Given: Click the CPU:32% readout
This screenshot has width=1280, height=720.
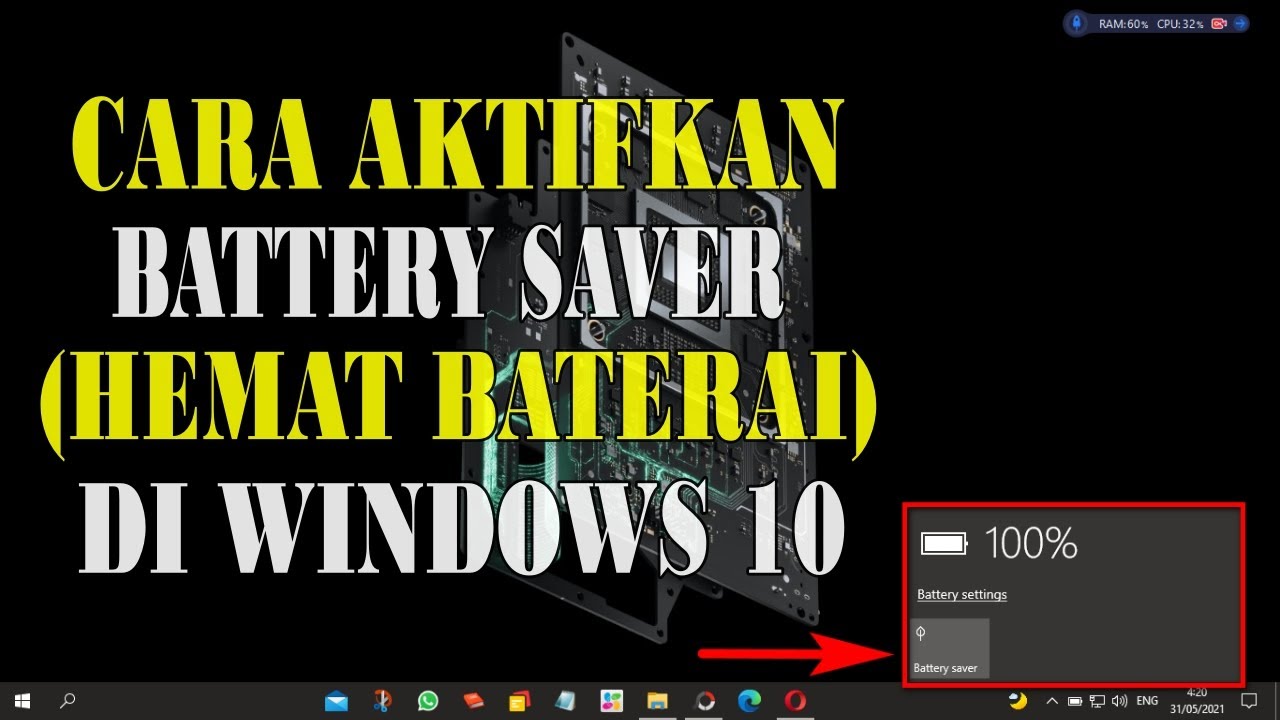Looking at the screenshot, I should coord(1180,24).
